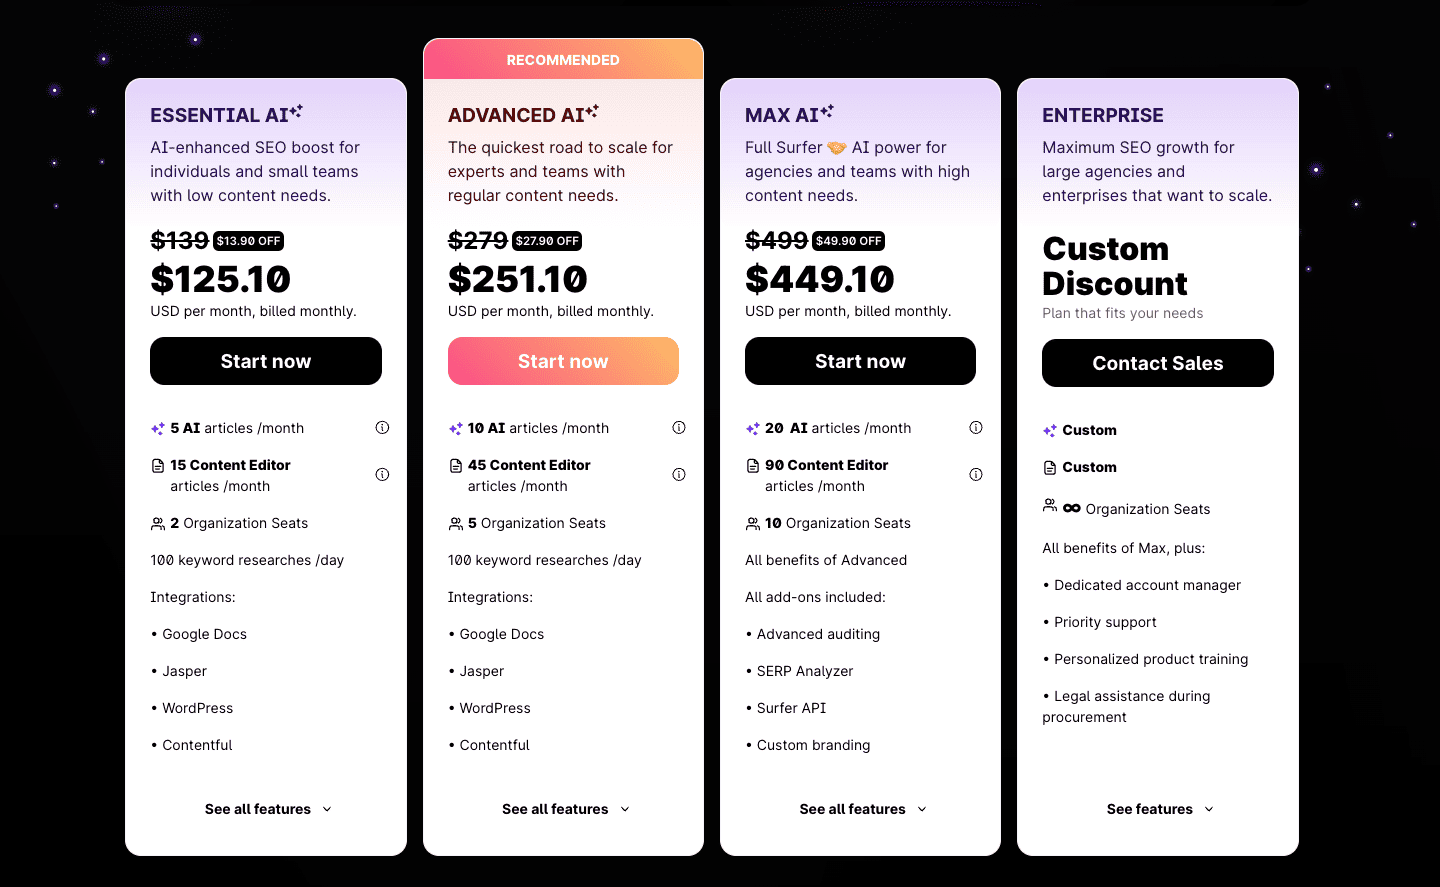Choose Start now under Max AI
Screen dimensions: 1440x887
coord(860,361)
